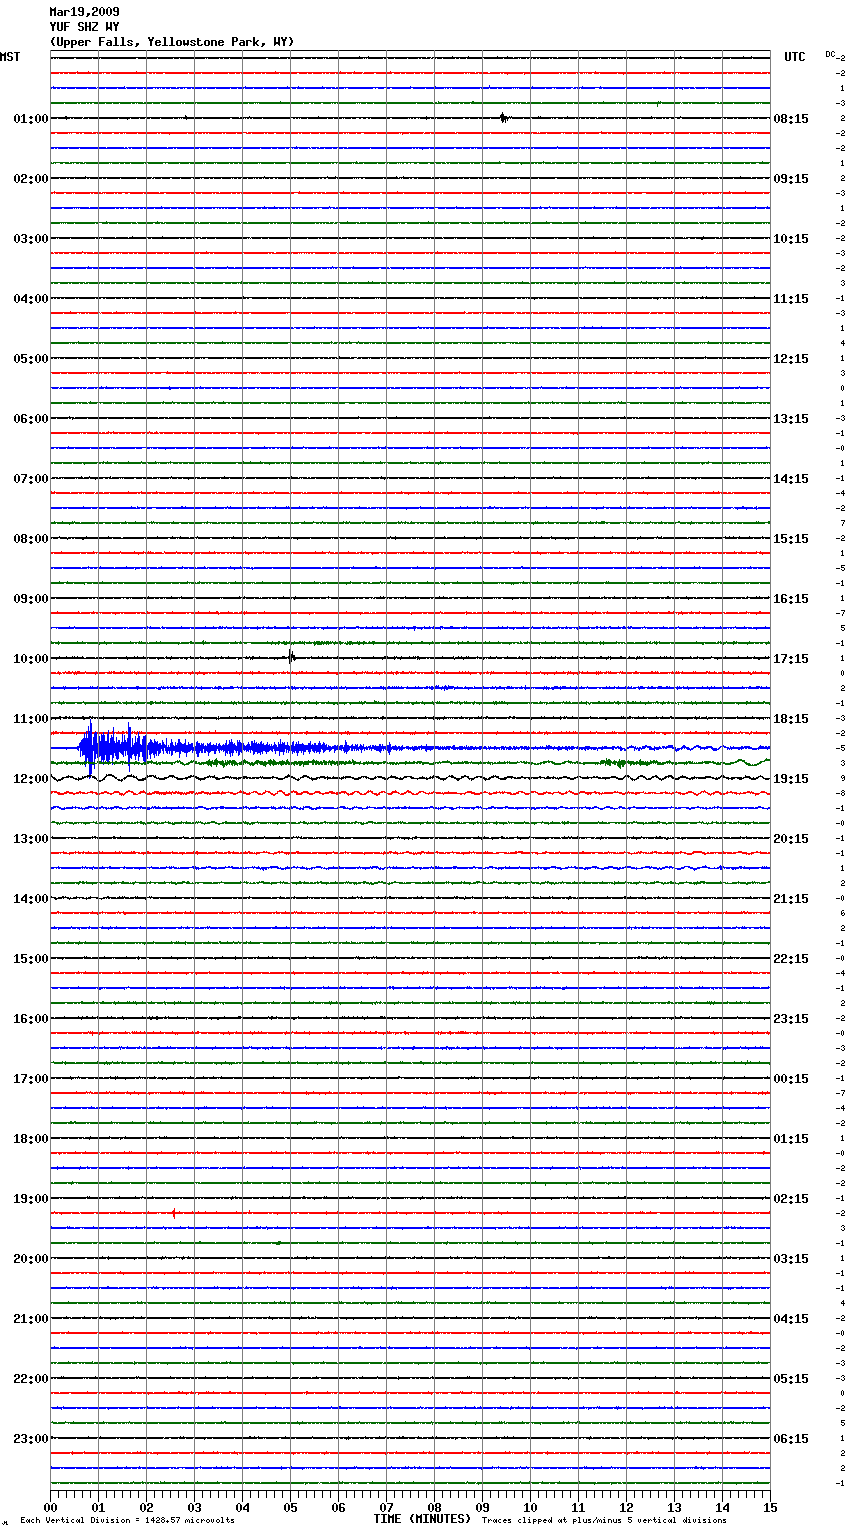This screenshot has width=850, height=1534.
Task: Select the 08:00 MST row label
Action: tap(31, 539)
